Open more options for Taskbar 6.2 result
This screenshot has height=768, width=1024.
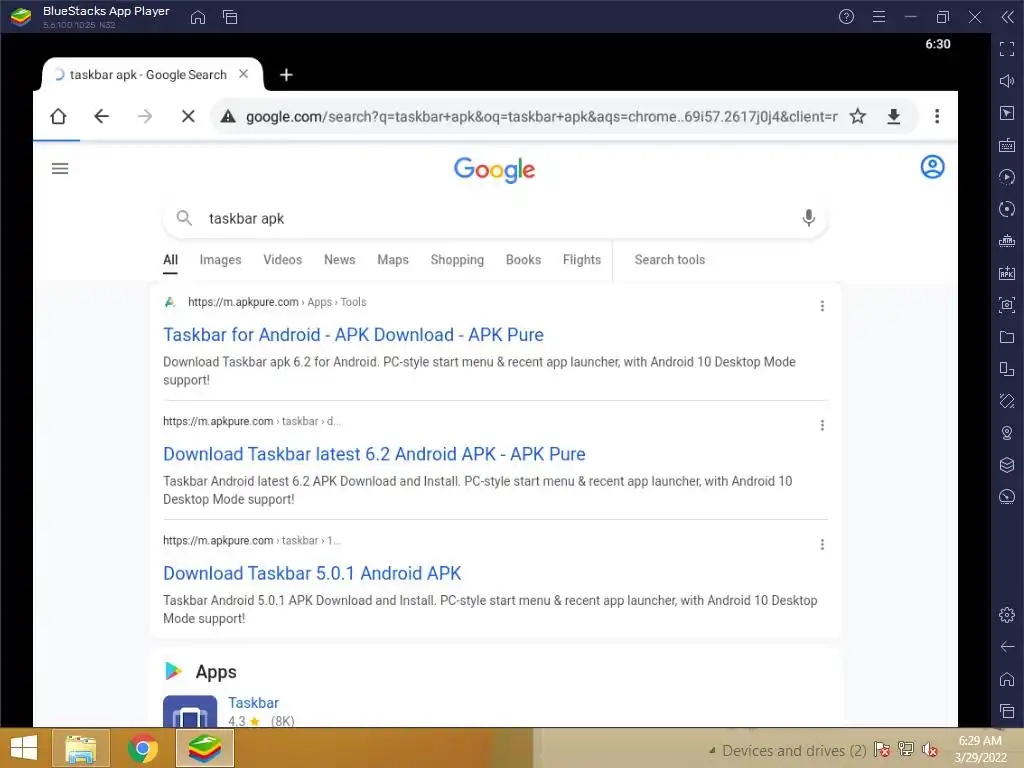pos(822,425)
